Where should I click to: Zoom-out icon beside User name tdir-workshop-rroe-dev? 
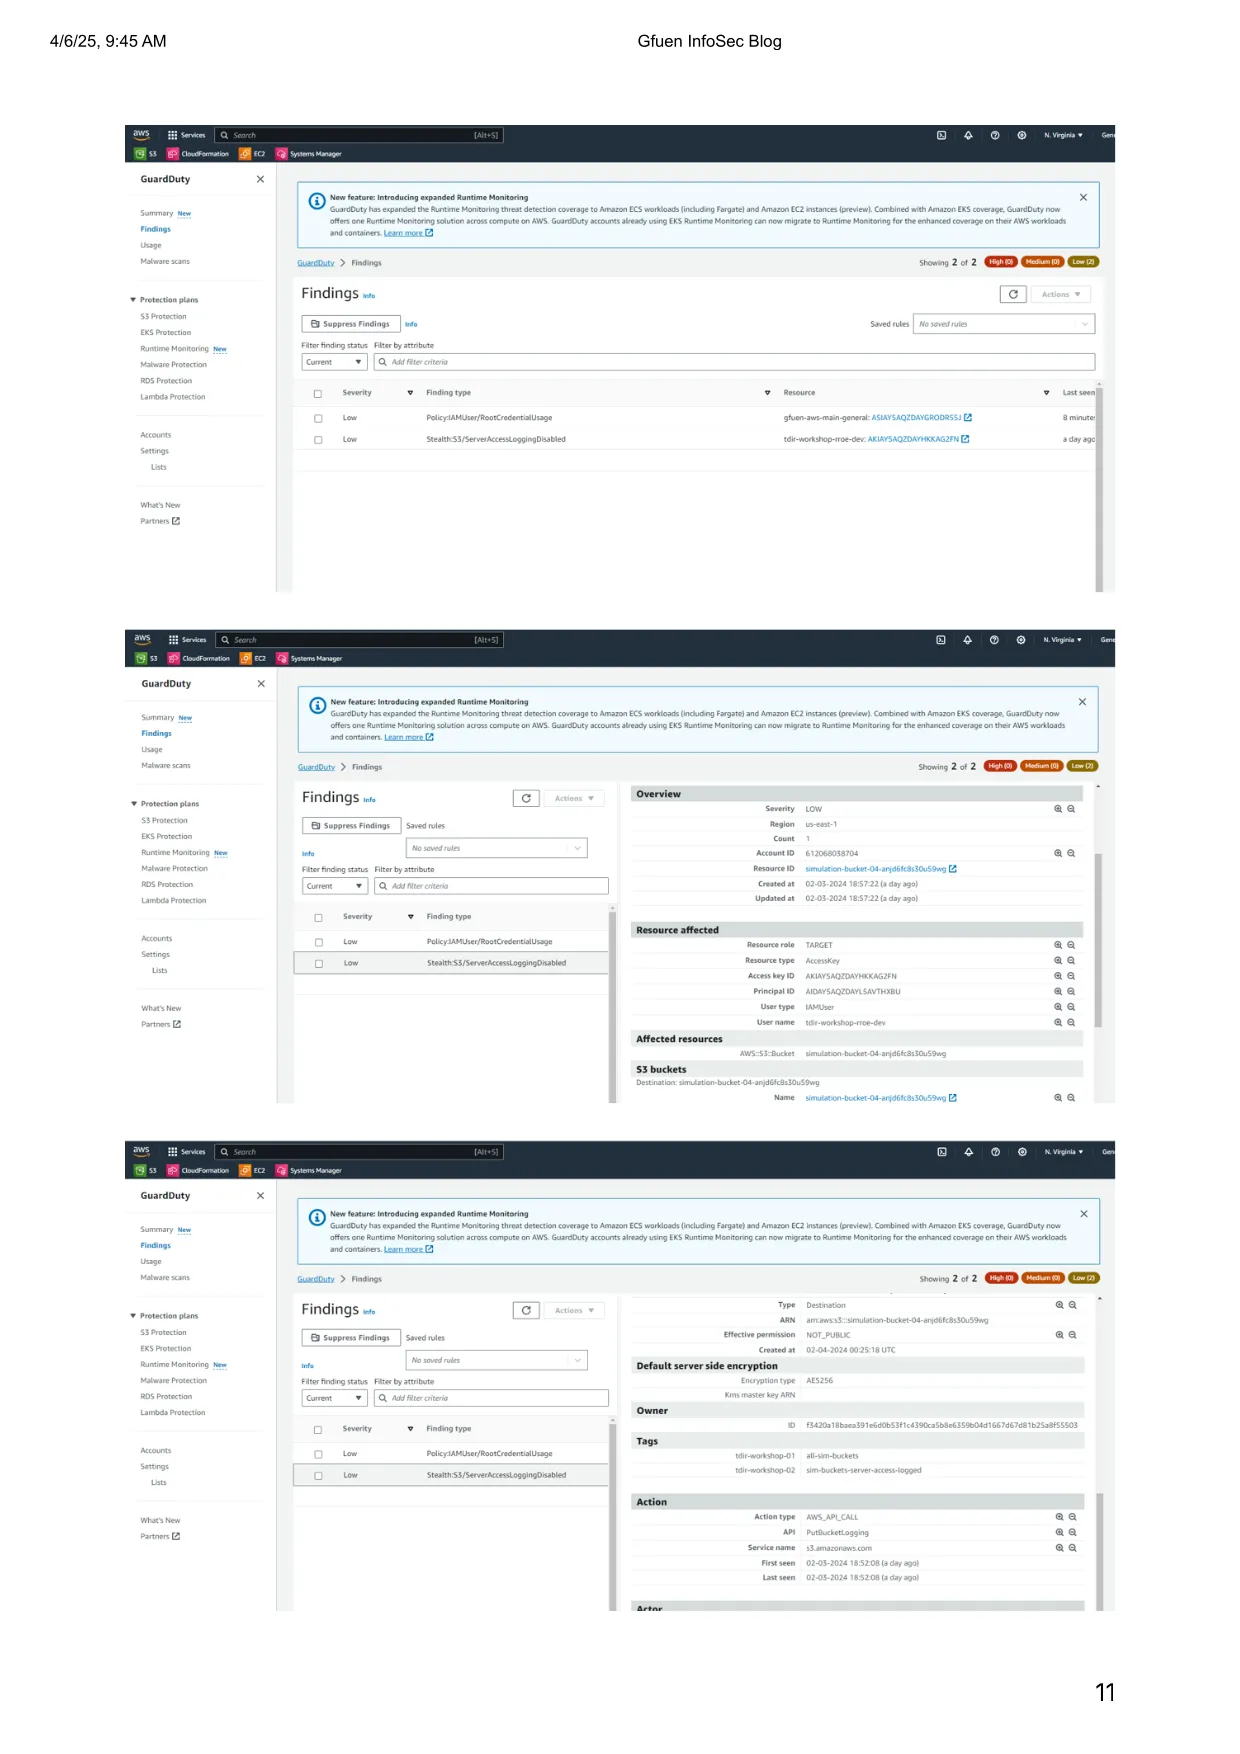(x=1071, y=1022)
